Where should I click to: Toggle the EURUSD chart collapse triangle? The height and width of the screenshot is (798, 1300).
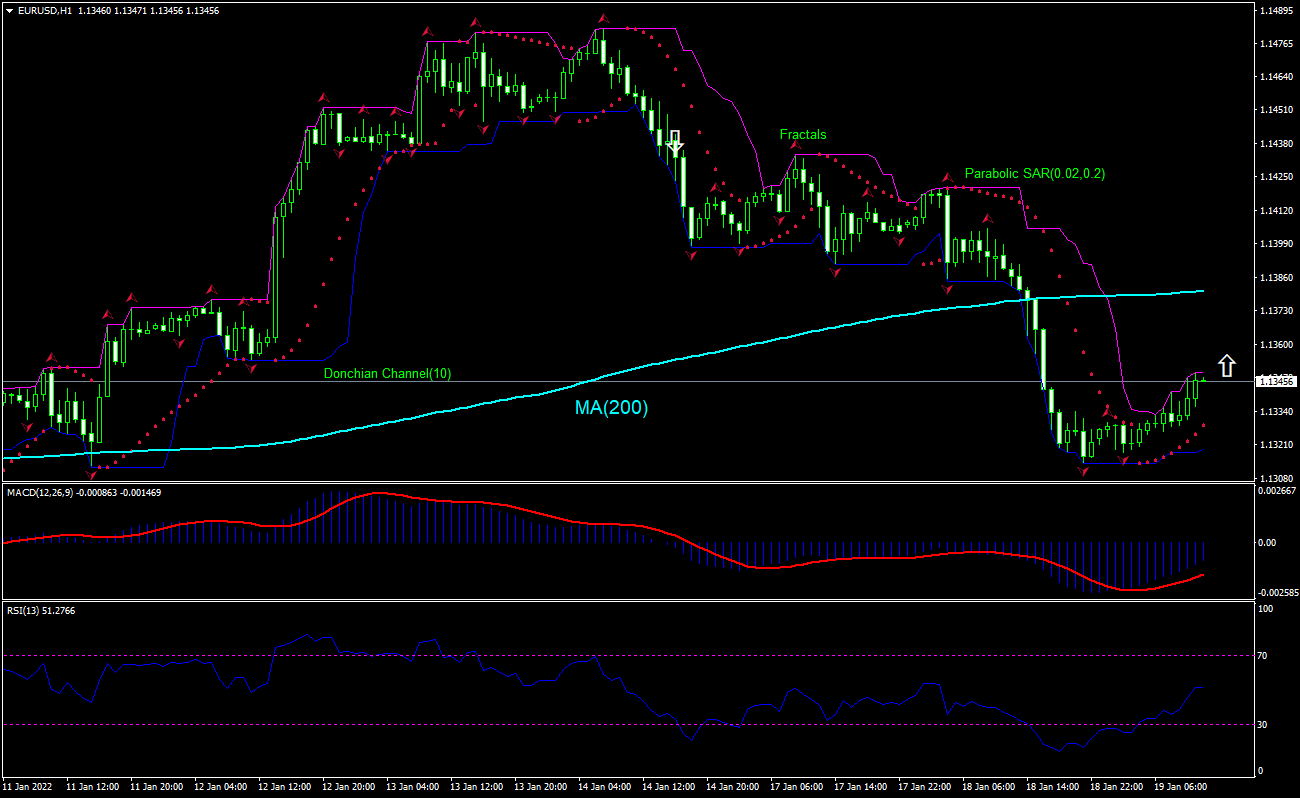(x=8, y=11)
